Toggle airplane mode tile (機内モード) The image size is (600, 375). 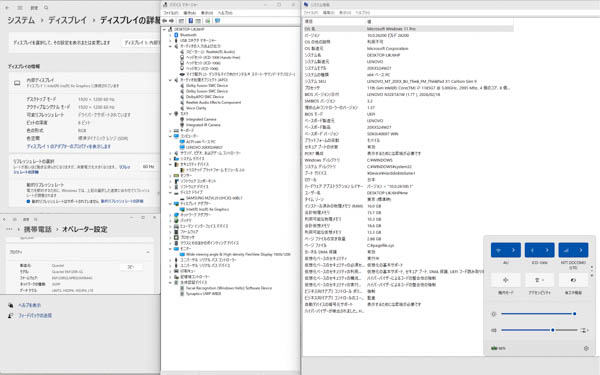coord(505,280)
